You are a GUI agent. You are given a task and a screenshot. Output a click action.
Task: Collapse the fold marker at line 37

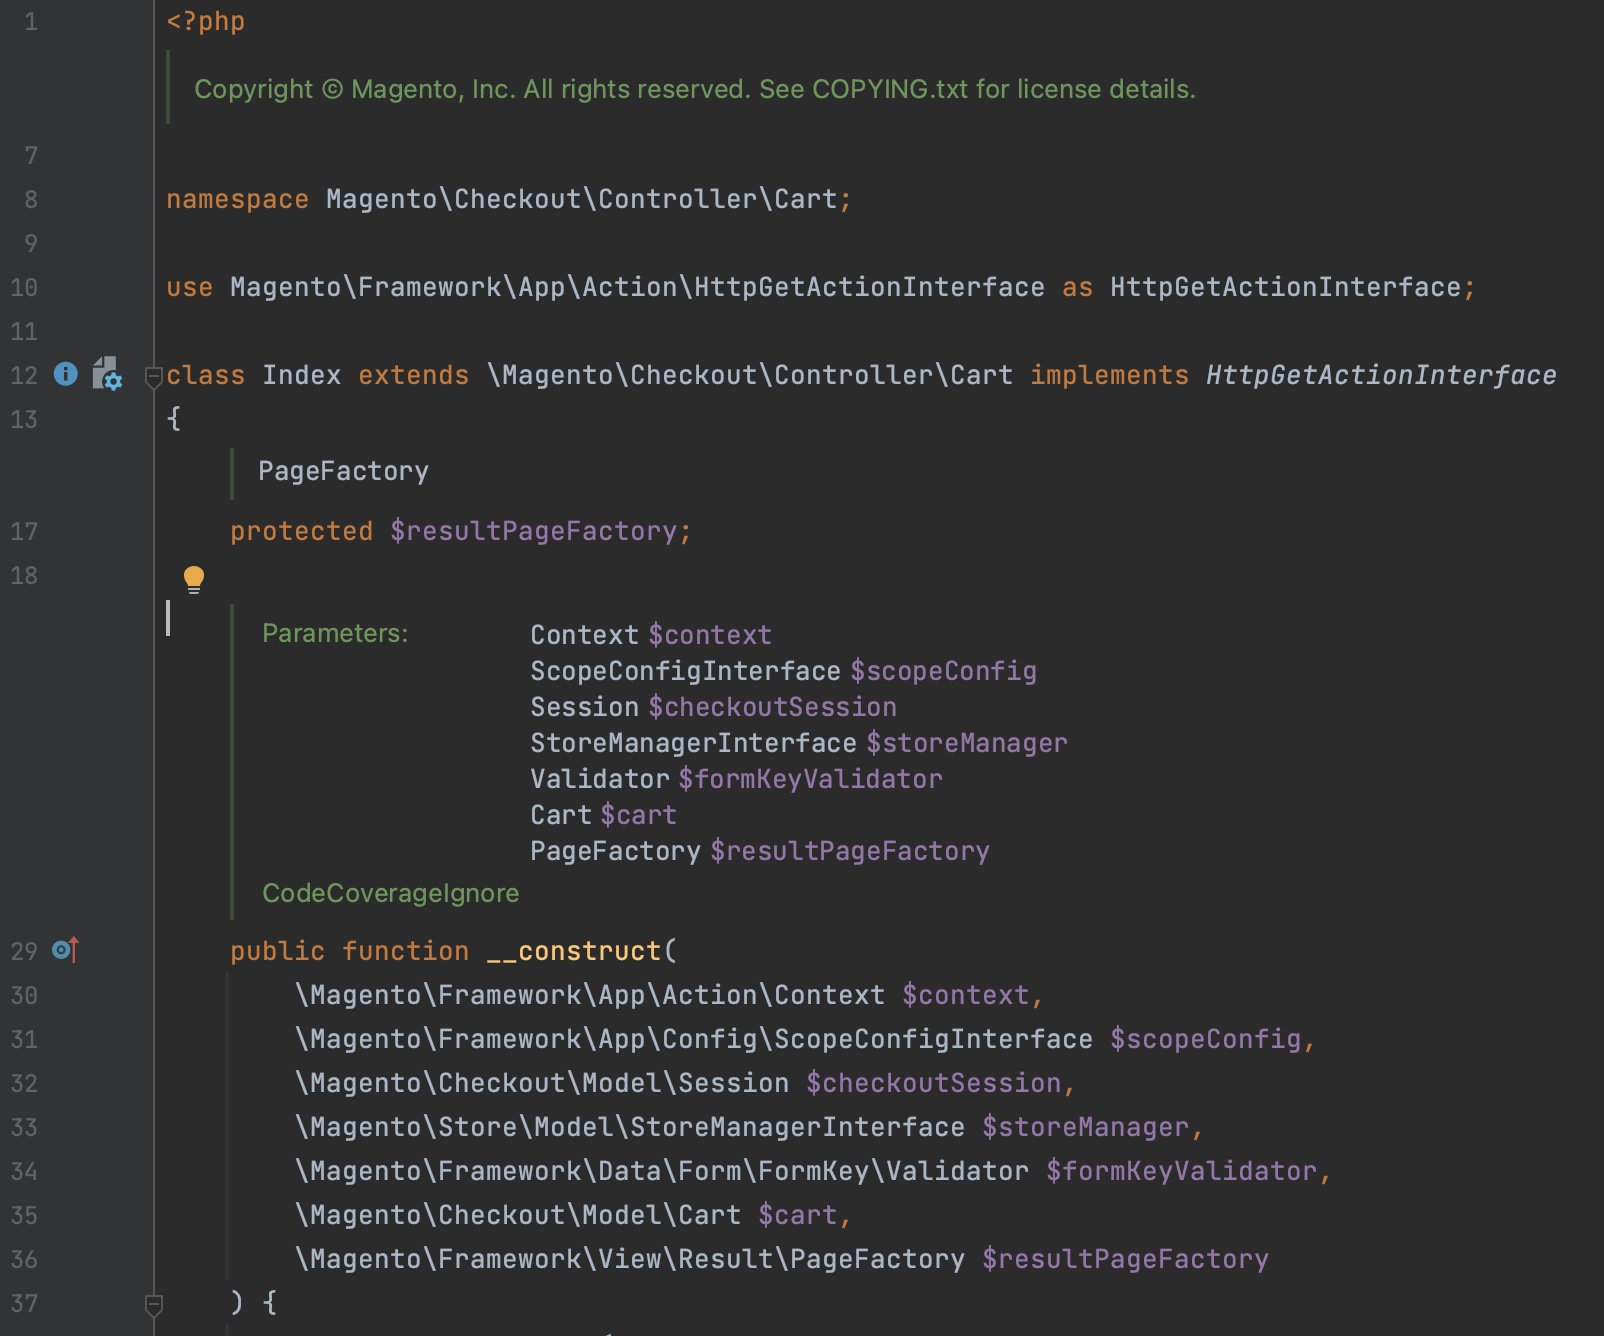153,1305
